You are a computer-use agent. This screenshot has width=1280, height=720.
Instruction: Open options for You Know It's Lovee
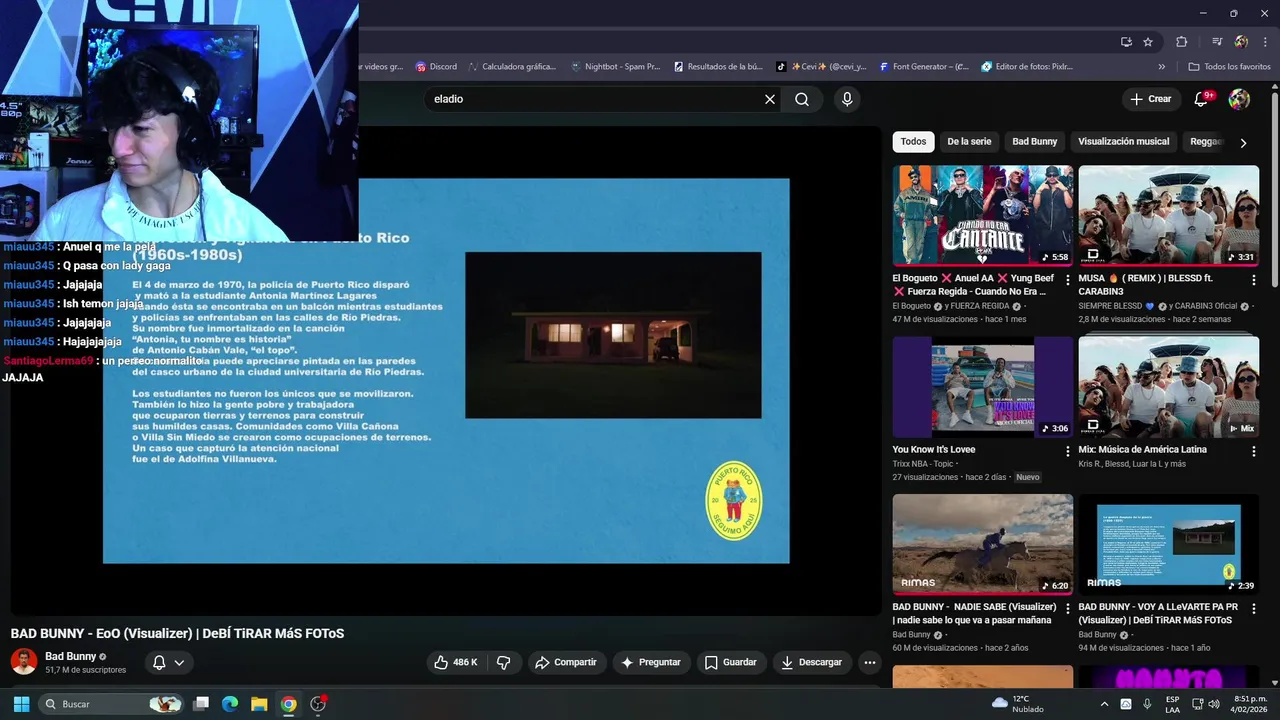click(1068, 451)
